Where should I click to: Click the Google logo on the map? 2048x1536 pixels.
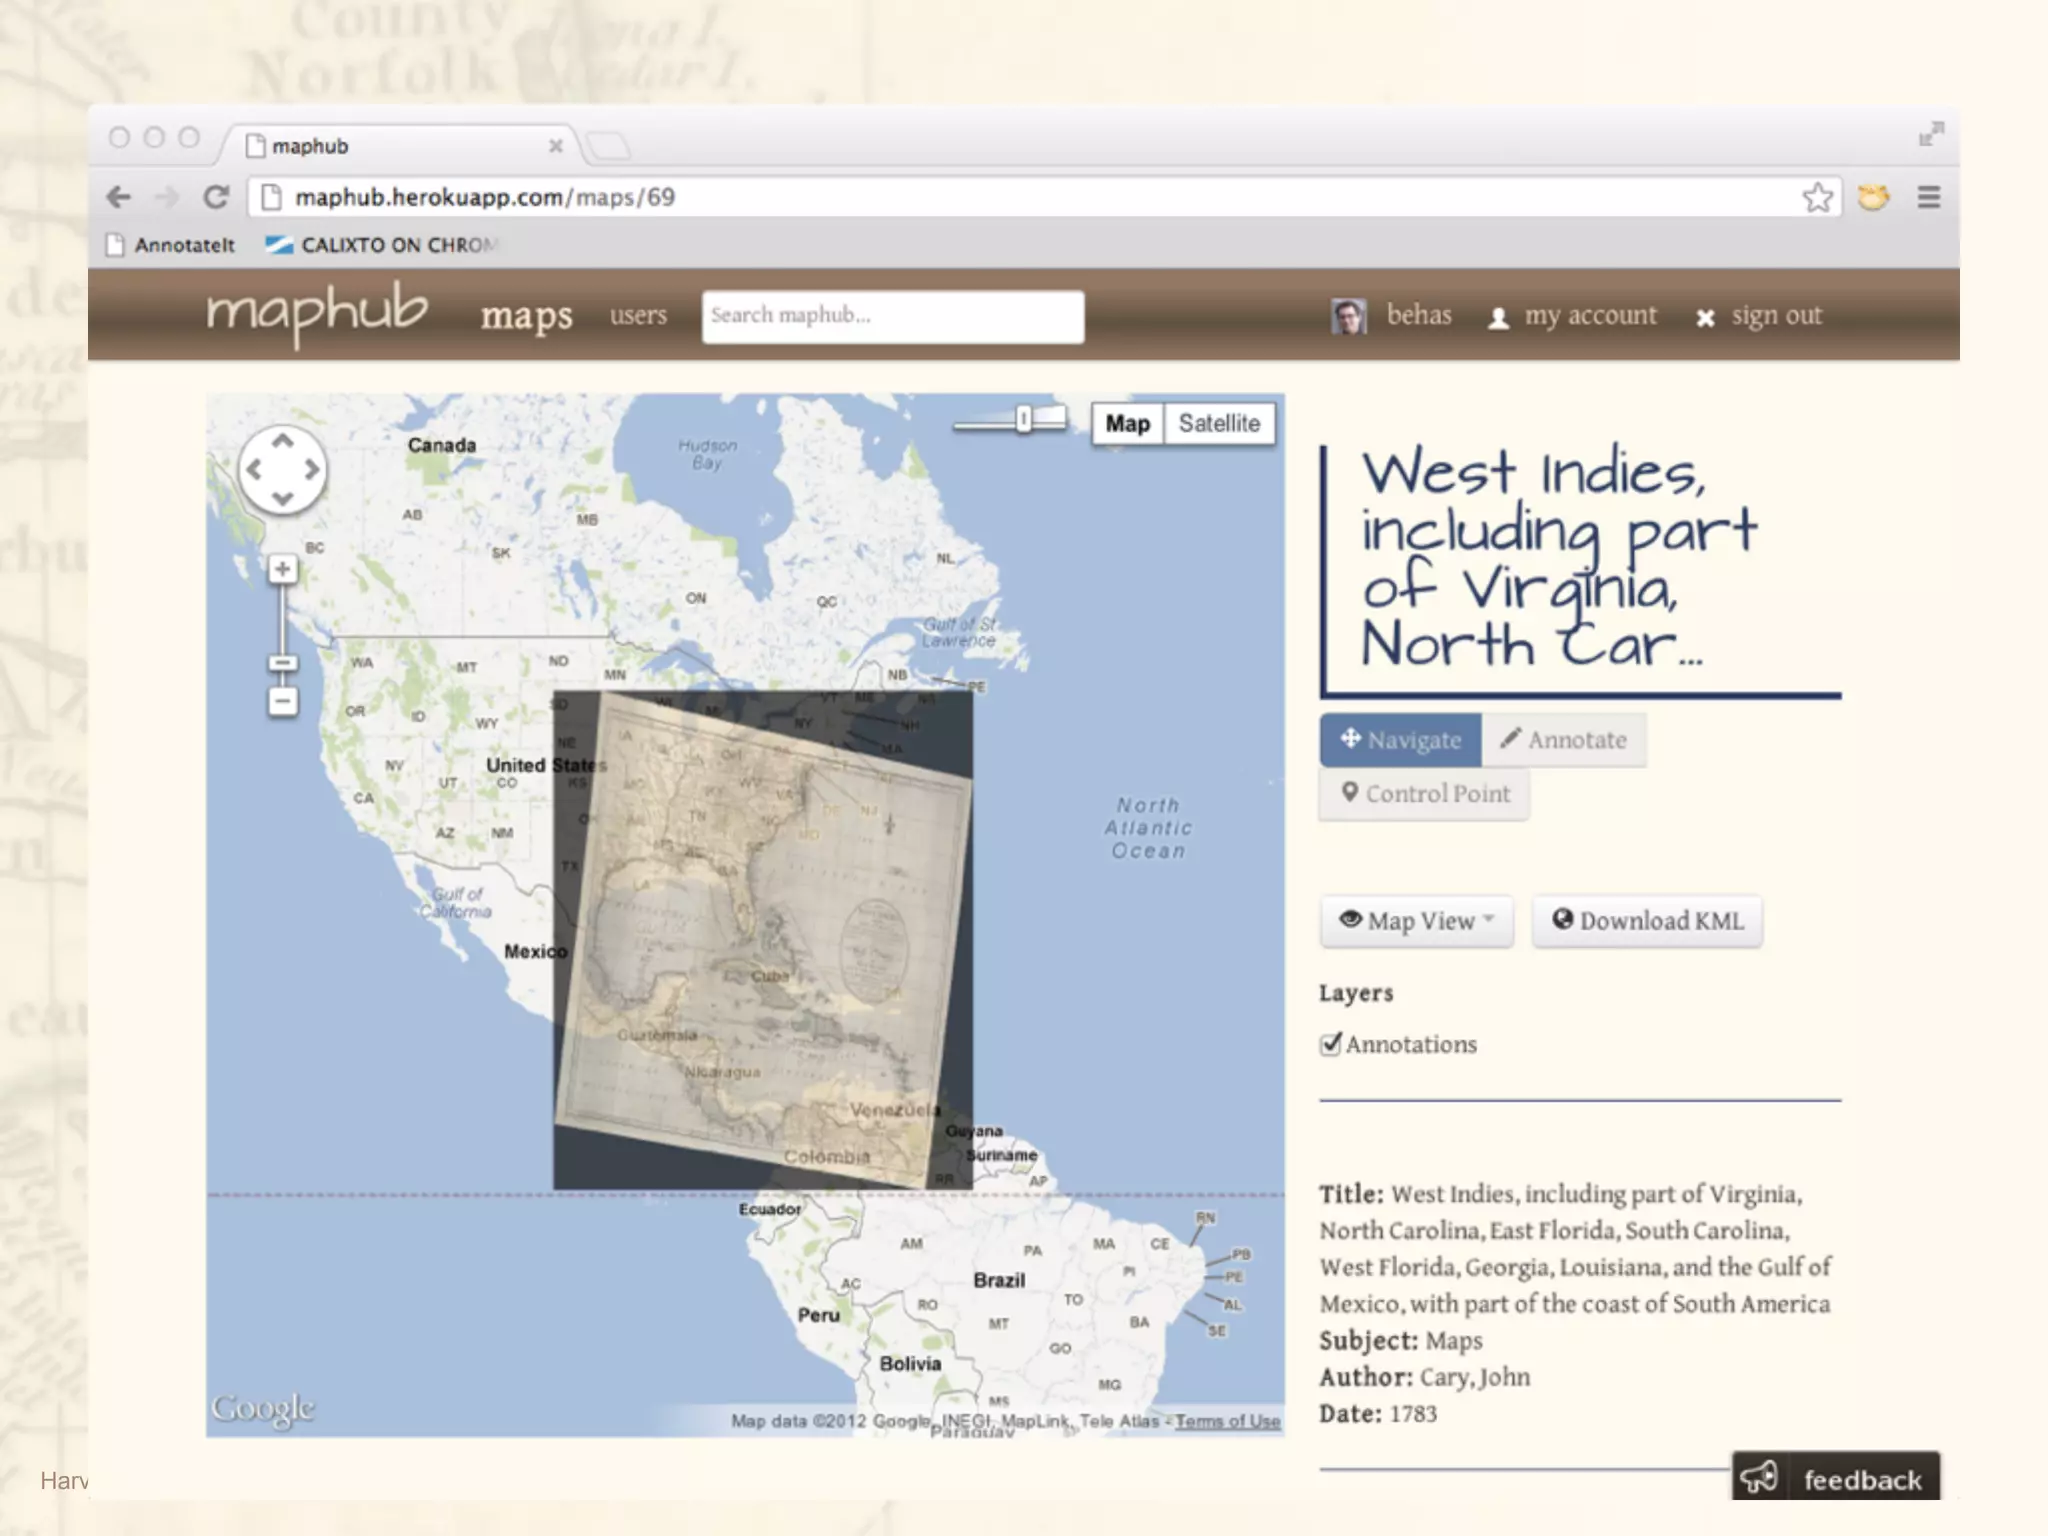(263, 1408)
